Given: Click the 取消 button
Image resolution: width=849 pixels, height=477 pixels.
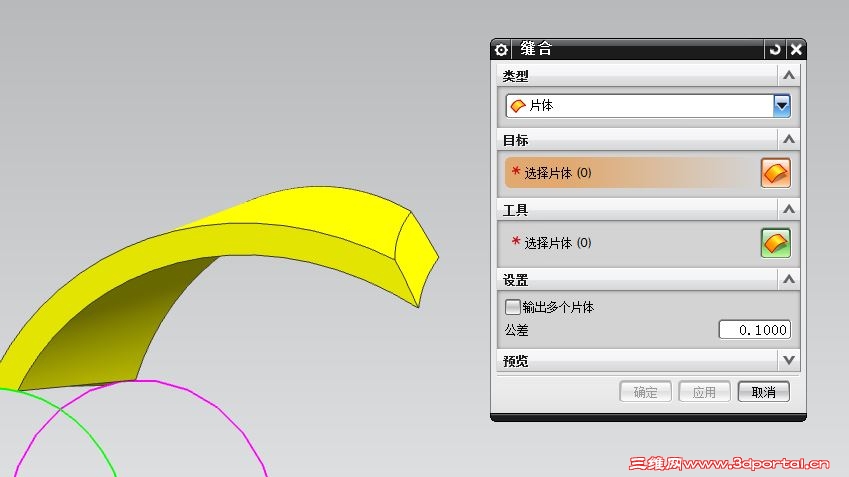Looking at the screenshot, I should point(763,392).
